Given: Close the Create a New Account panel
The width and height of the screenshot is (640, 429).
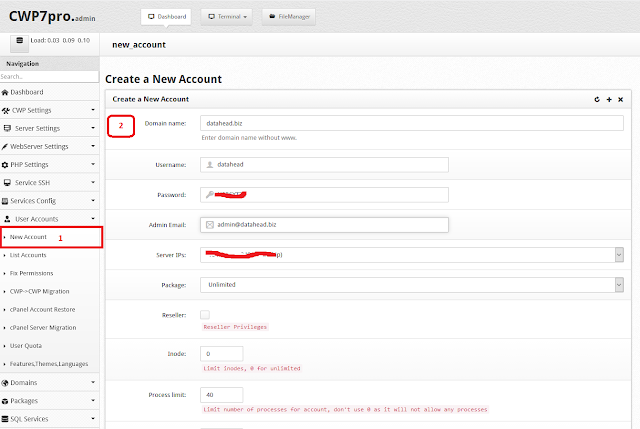Looking at the screenshot, I should coord(620,100).
